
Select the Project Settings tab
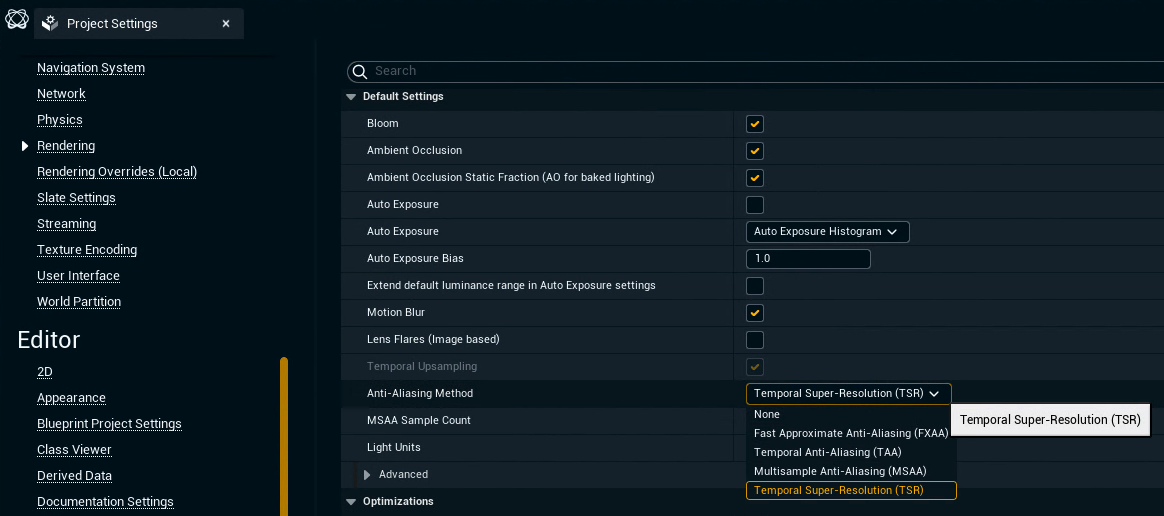(x=112, y=23)
